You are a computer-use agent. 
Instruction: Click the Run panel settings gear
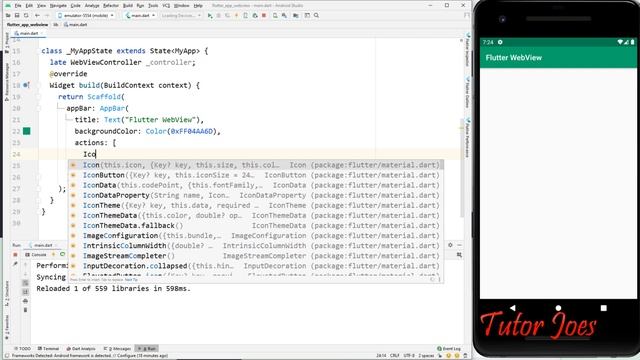pos(450,245)
